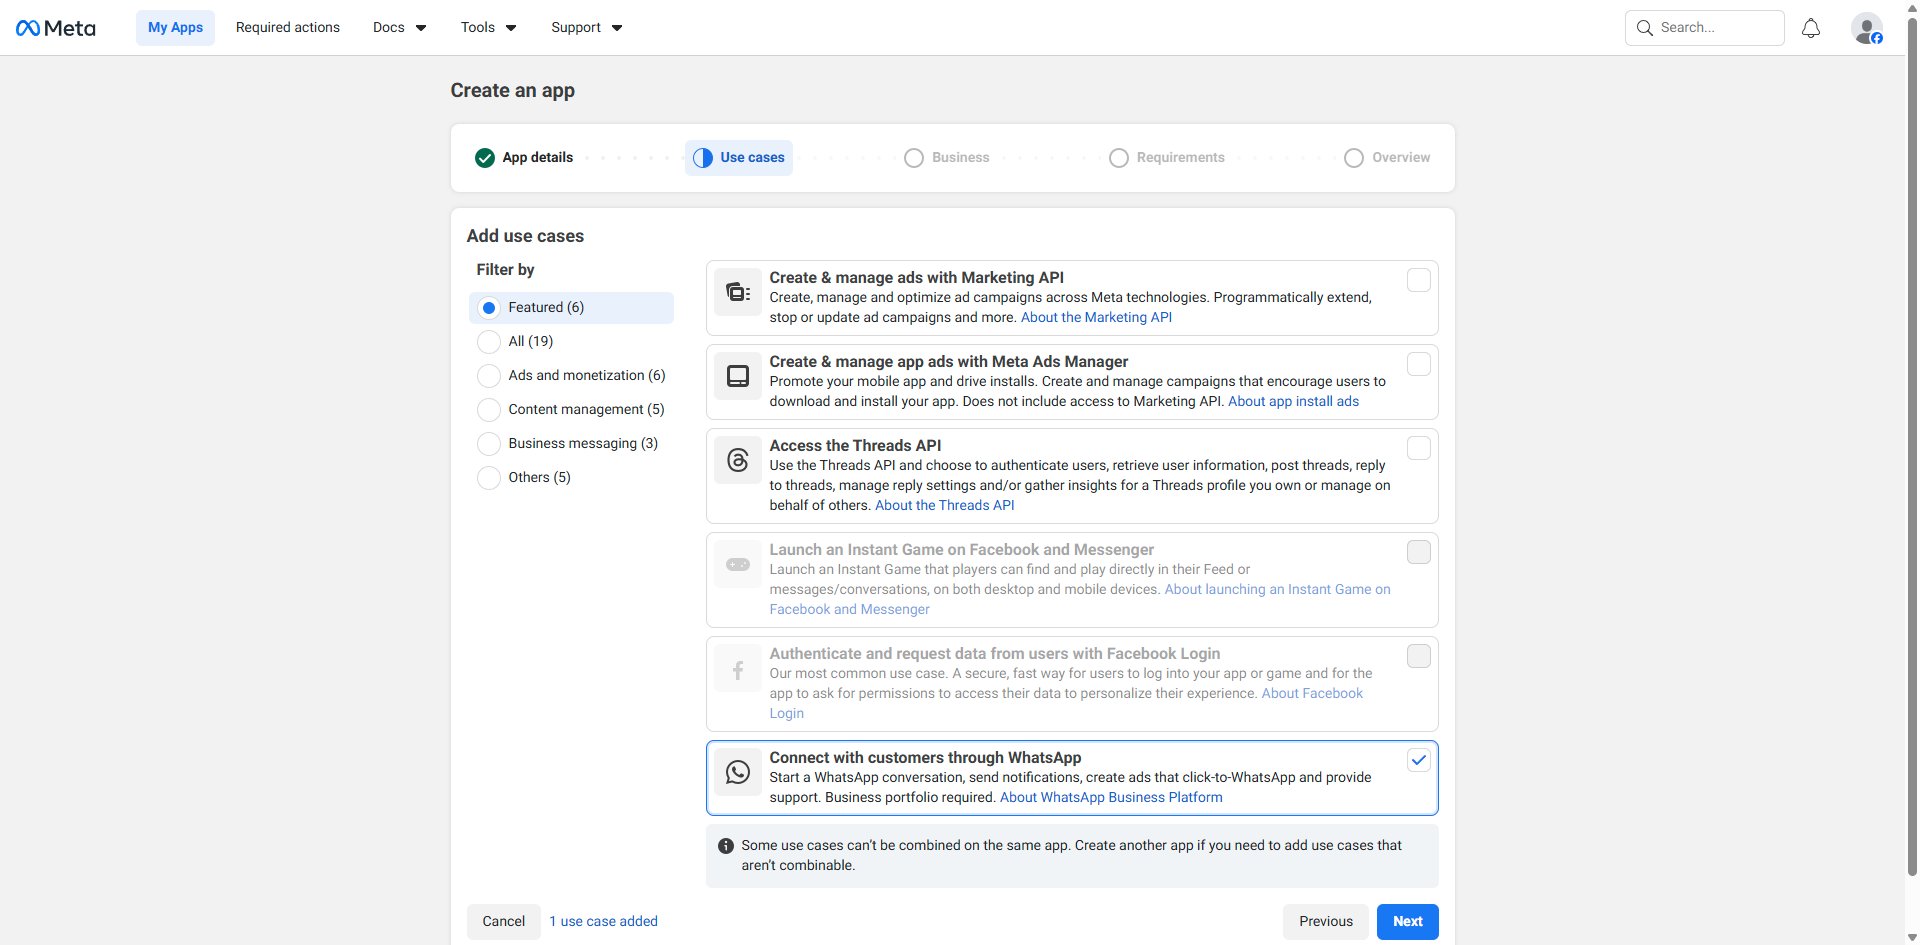Click the Previous button

click(x=1326, y=922)
